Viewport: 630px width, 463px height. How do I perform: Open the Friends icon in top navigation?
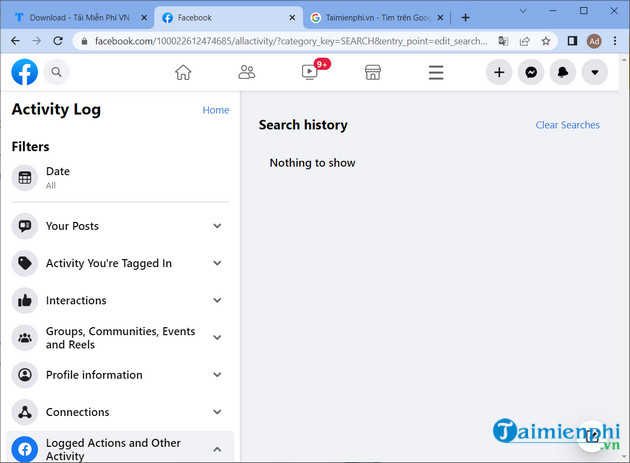pos(247,72)
